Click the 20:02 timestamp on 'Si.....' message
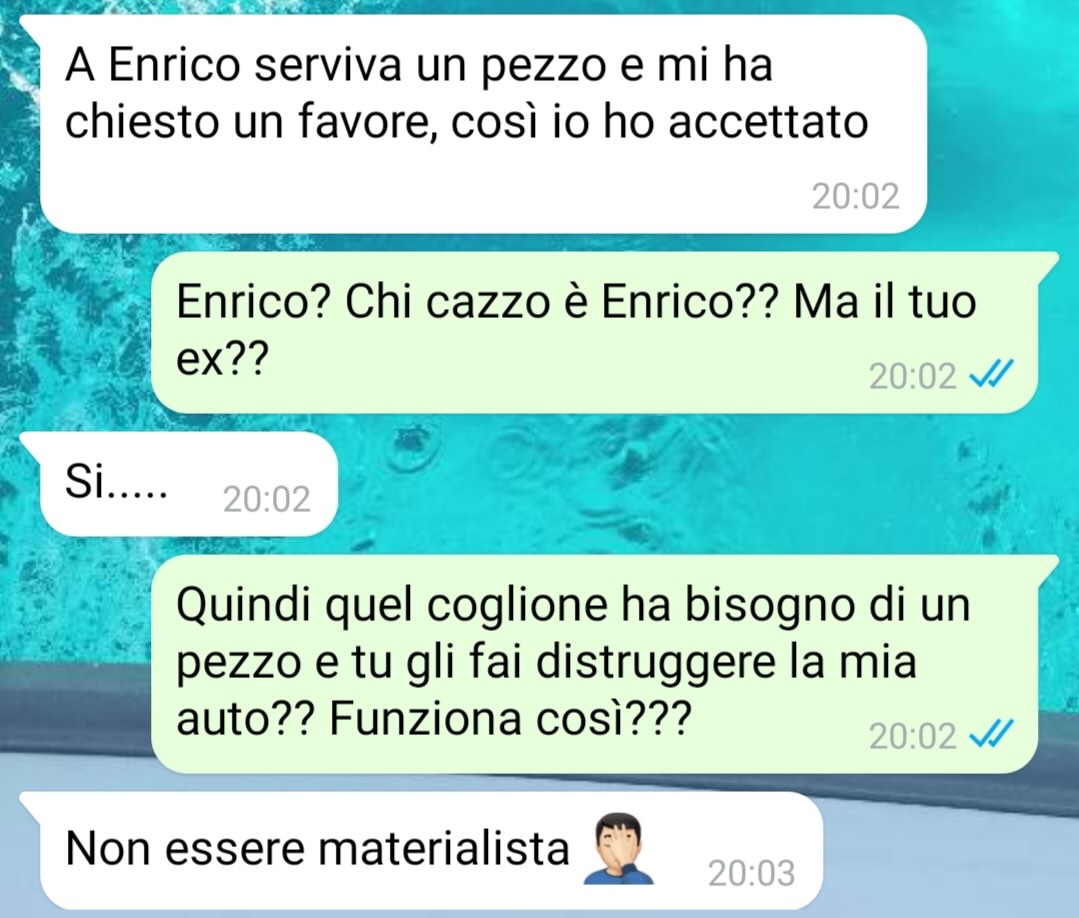The image size is (1079, 918). pyautogui.click(x=267, y=499)
